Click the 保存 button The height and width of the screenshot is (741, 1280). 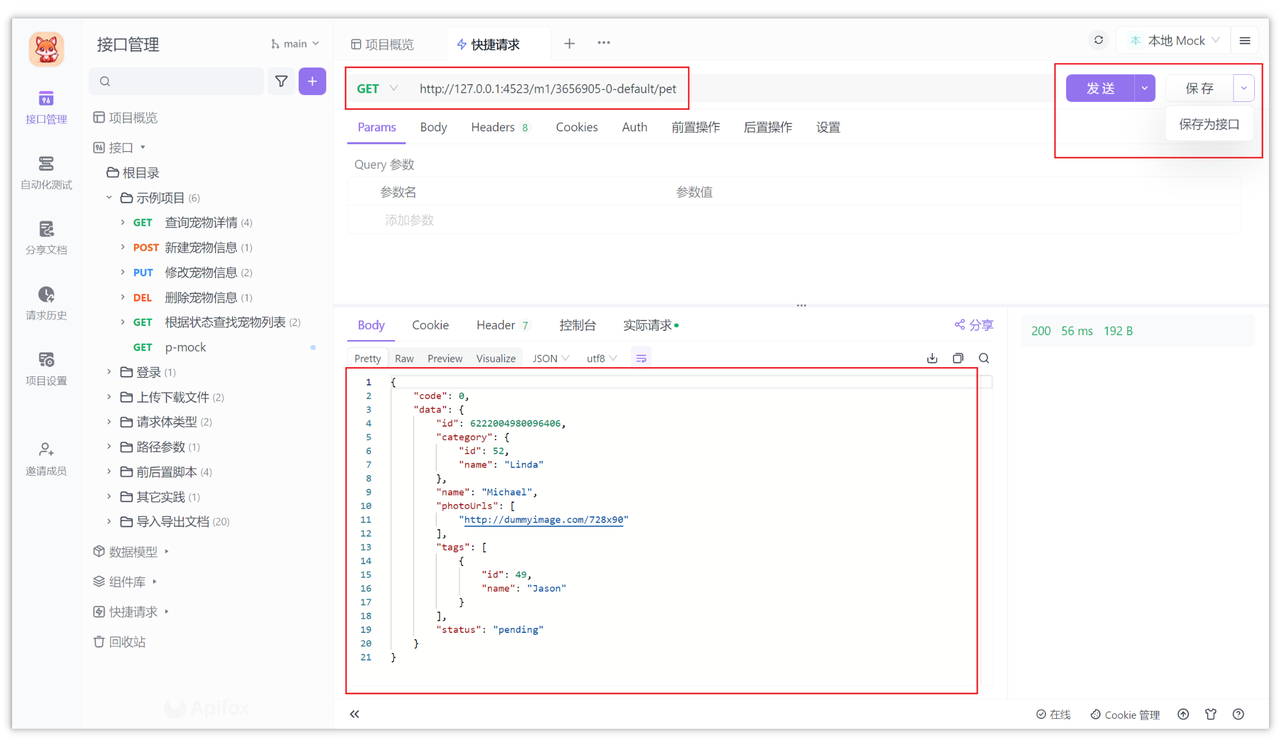(1199, 88)
